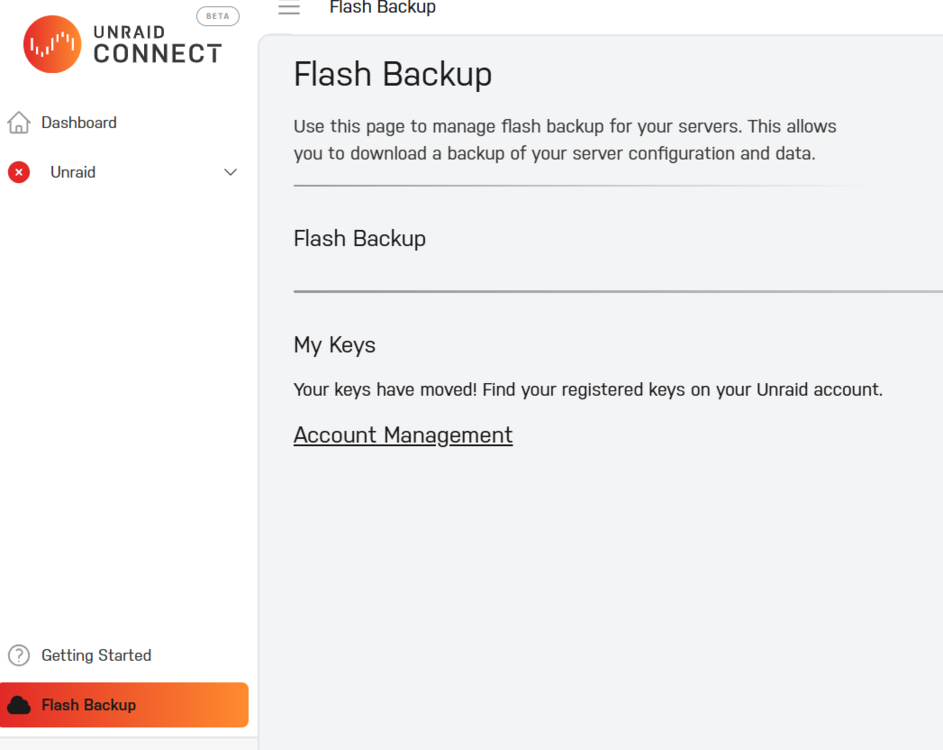The image size is (943, 750).
Task: Click the large Flash Backup page heading
Action: click(393, 74)
